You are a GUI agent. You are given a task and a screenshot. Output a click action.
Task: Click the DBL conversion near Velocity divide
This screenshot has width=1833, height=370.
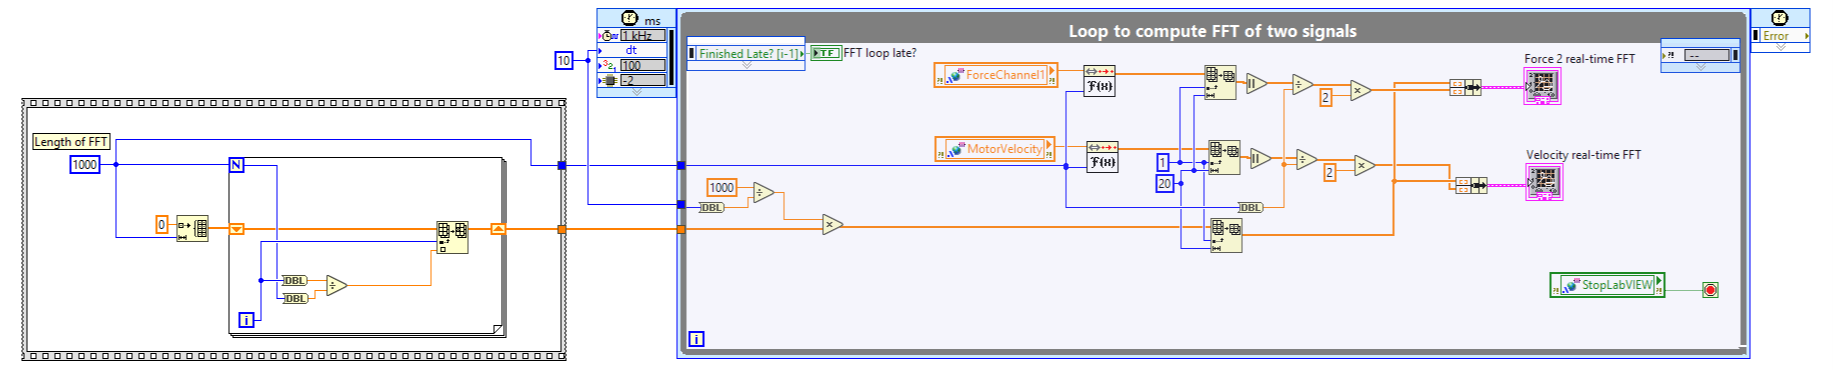coord(1250,208)
